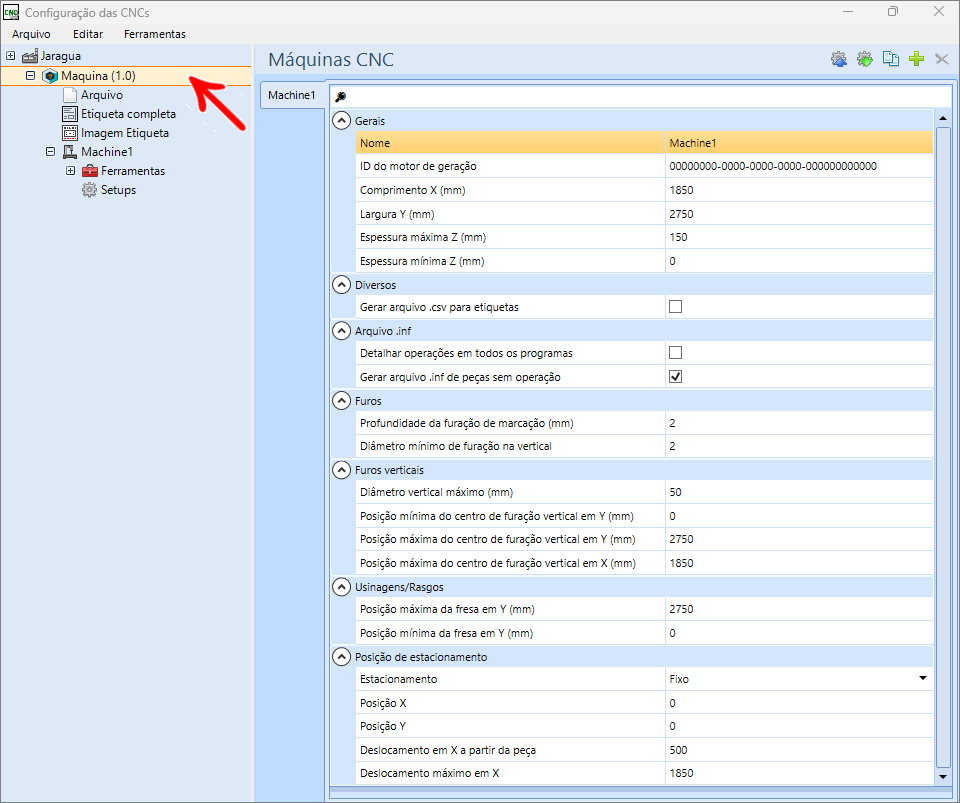960x803 pixels.
Task: Click the gray X delete machine icon
Action: tap(942, 59)
